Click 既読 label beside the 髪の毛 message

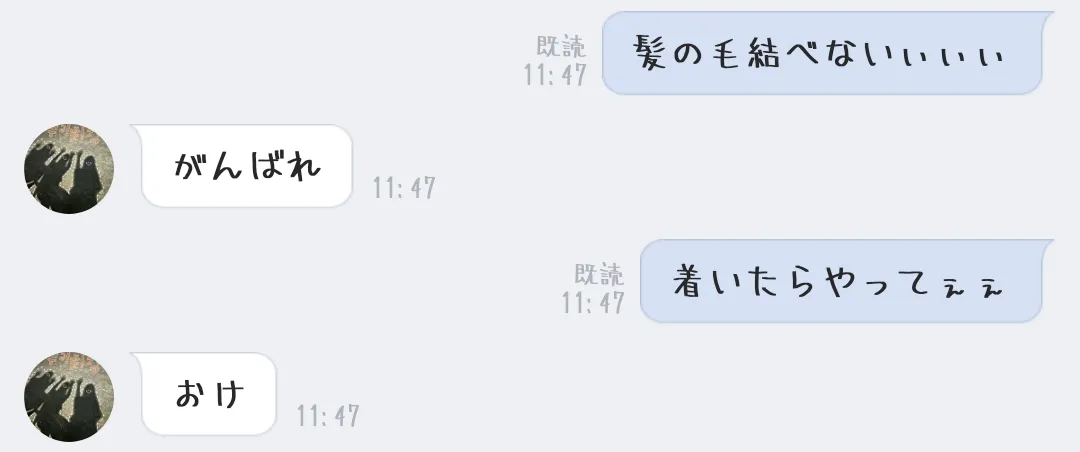(x=562, y=46)
